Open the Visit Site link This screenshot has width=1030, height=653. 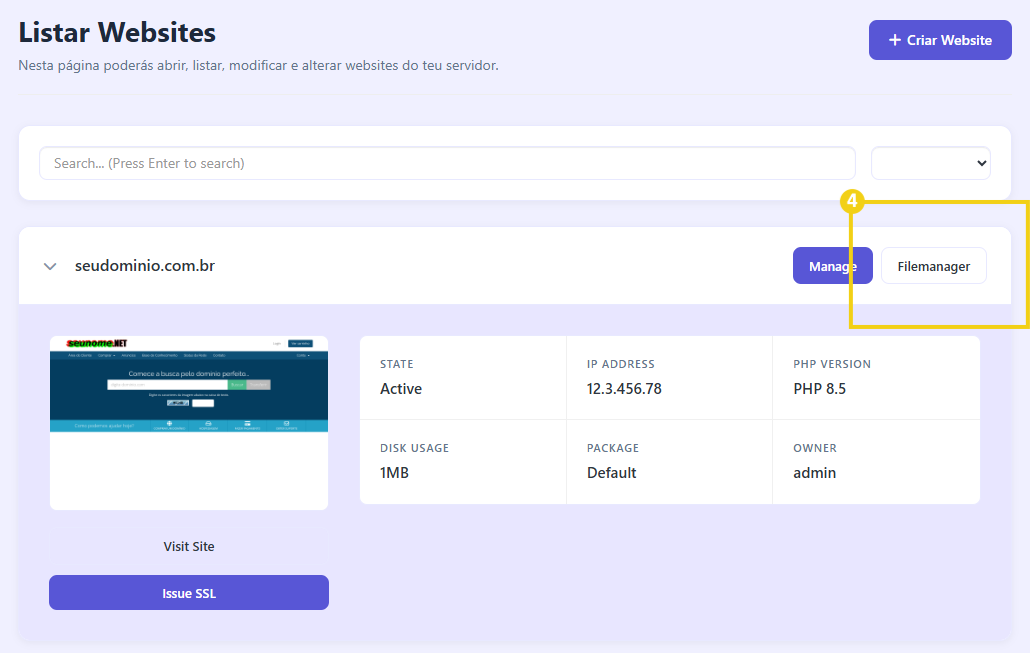coord(188,546)
